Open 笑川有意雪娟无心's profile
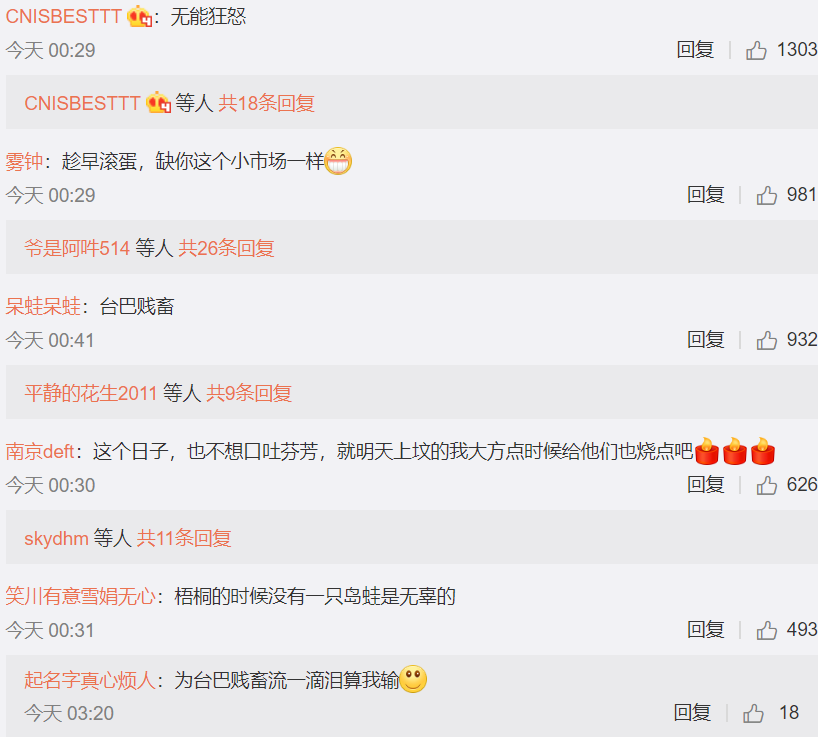818x737 pixels. tap(81, 597)
